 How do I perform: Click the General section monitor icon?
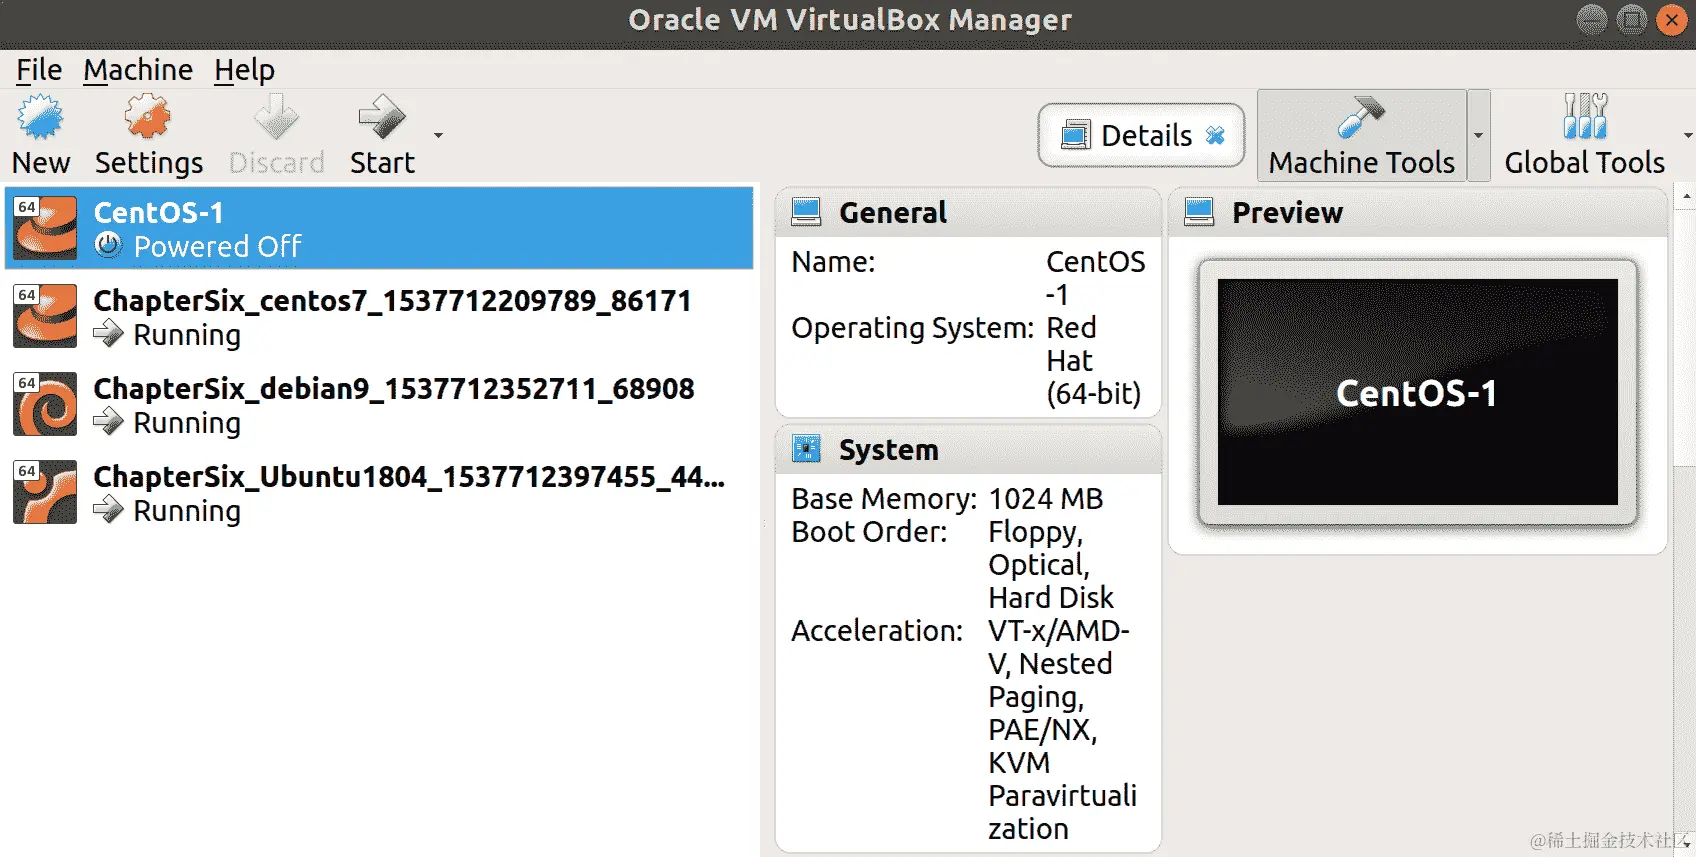806,212
